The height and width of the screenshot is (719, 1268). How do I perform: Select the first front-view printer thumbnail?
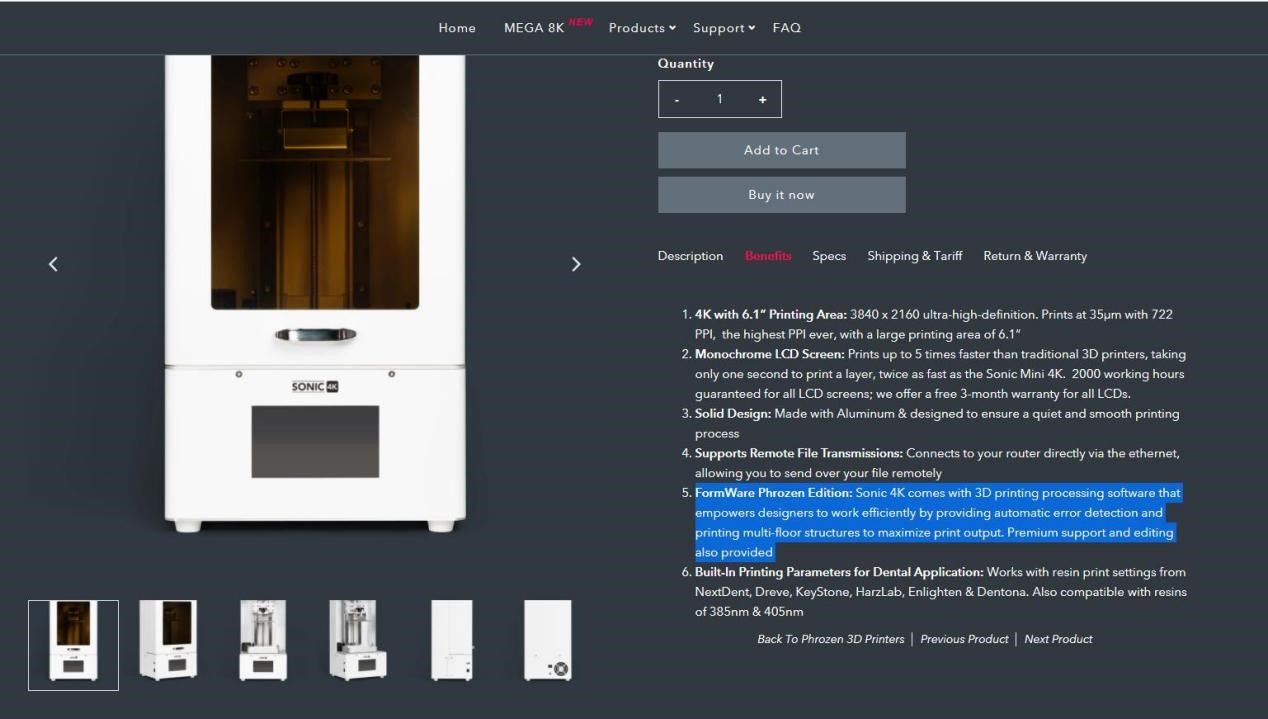coord(73,645)
